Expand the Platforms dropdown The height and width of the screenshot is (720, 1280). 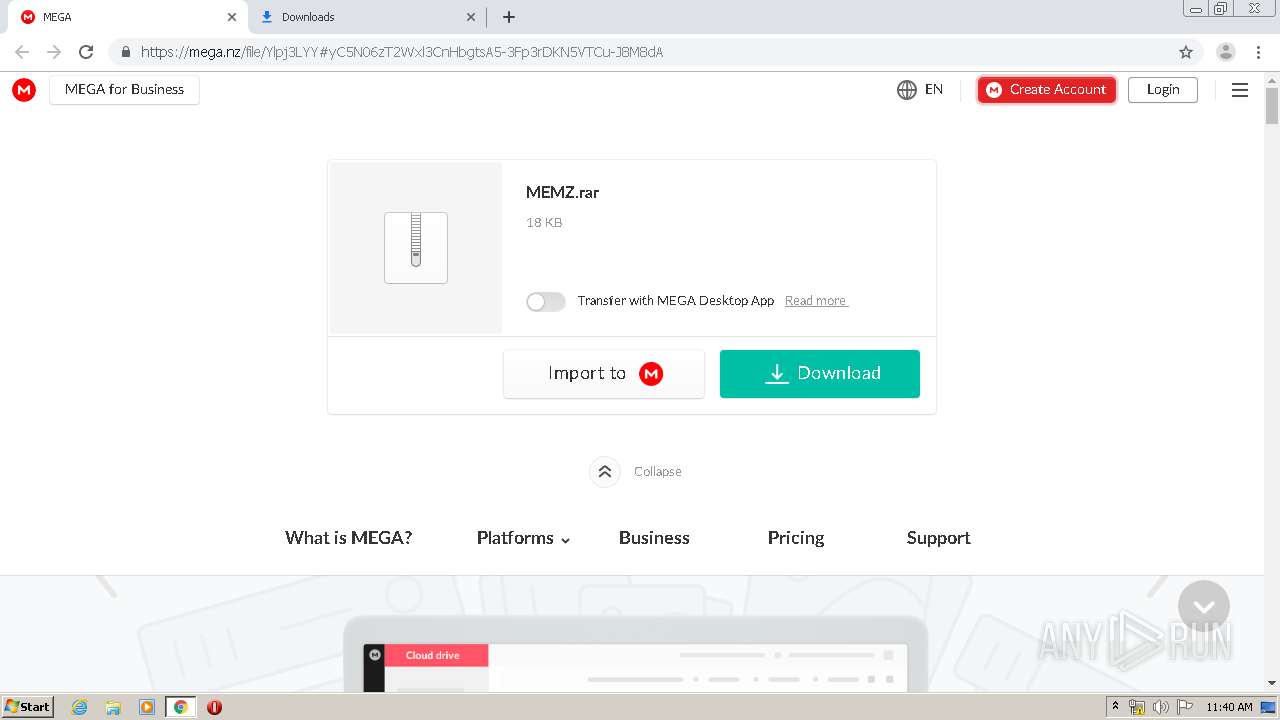(x=523, y=538)
